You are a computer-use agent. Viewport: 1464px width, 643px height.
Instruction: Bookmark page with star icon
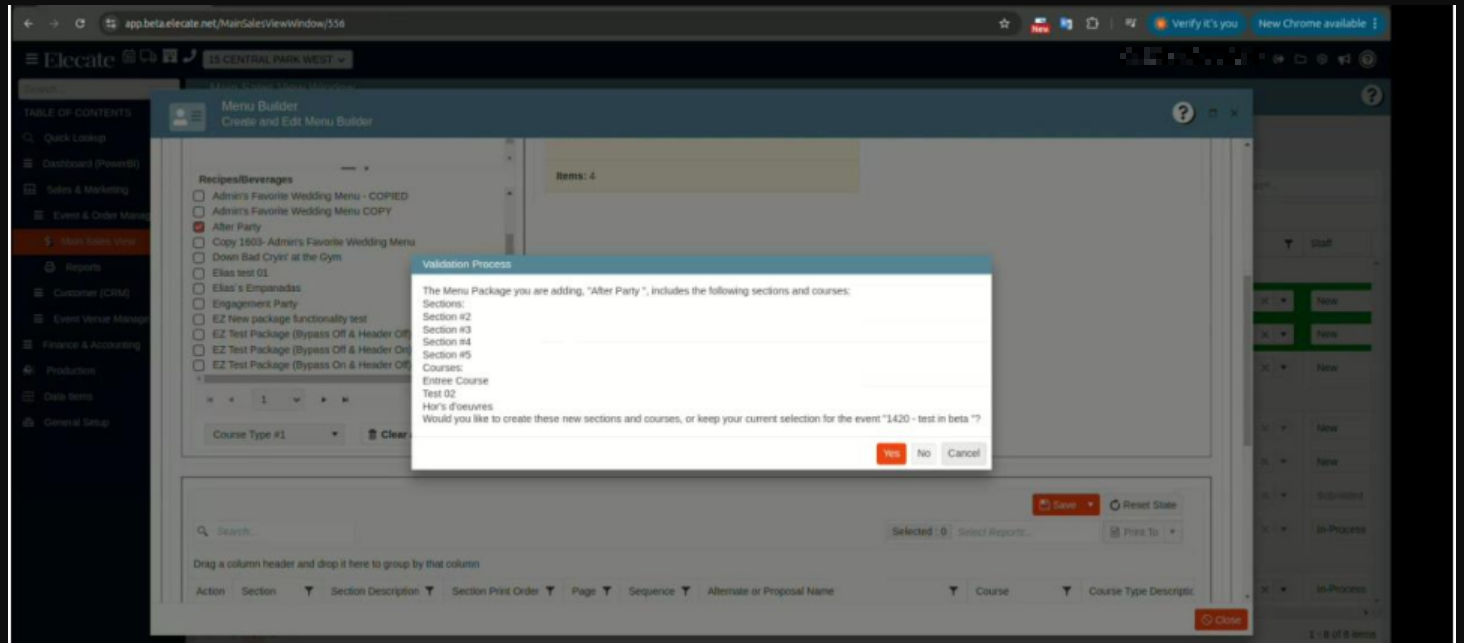click(1004, 23)
